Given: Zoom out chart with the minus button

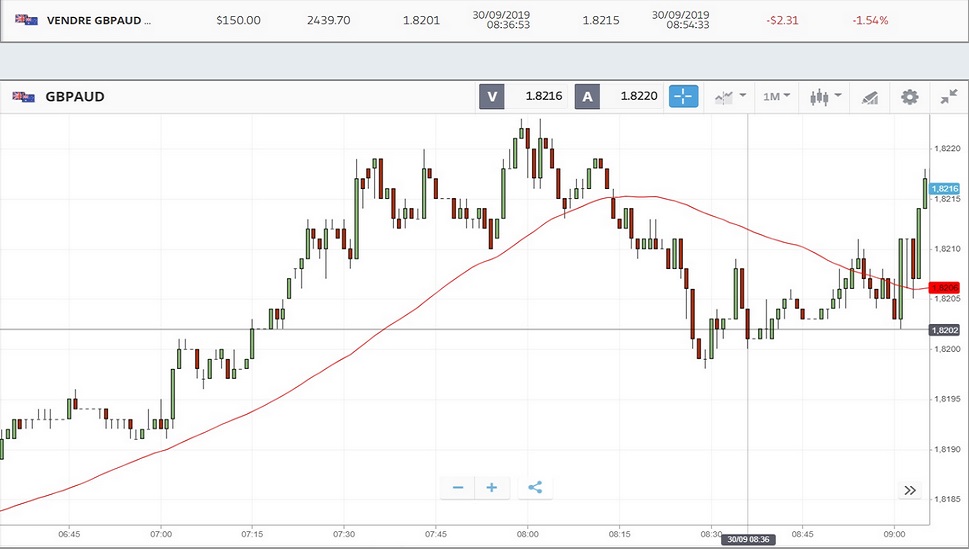Looking at the screenshot, I should pyautogui.click(x=457, y=488).
